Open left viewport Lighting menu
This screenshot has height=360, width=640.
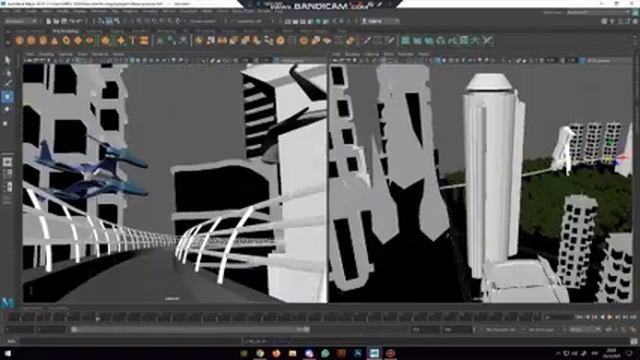(x=66, y=54)
